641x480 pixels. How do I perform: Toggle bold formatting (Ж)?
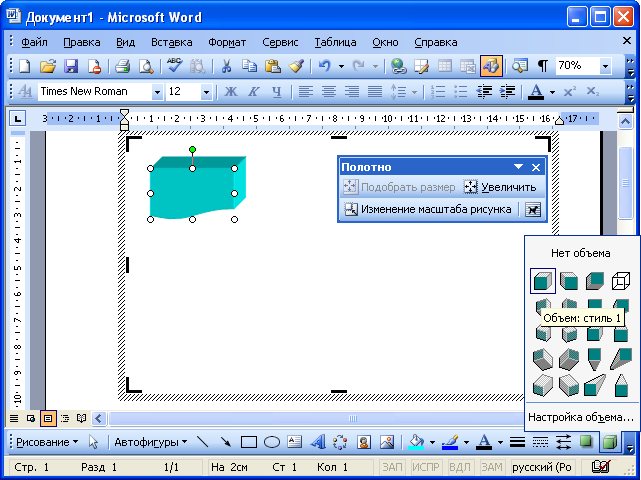[x=231, y=92]
